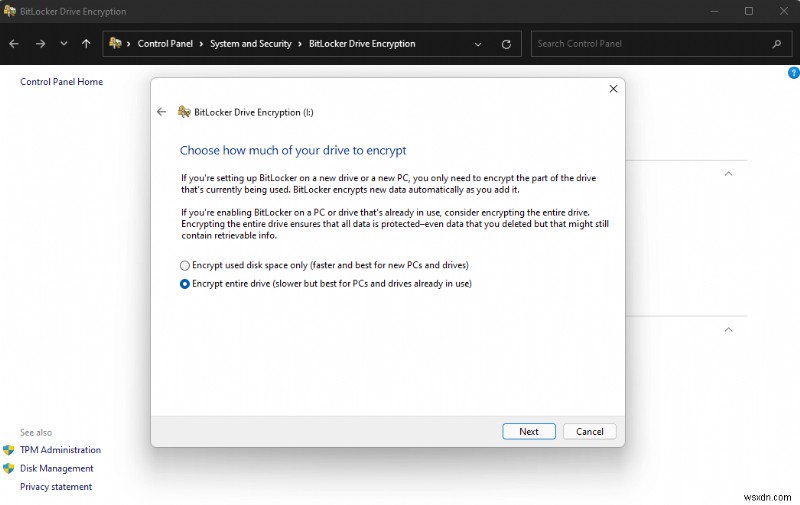Click the BitLocker wizard title icon
Viewport: 800px width, 505px height.
(x=184, y=112)
